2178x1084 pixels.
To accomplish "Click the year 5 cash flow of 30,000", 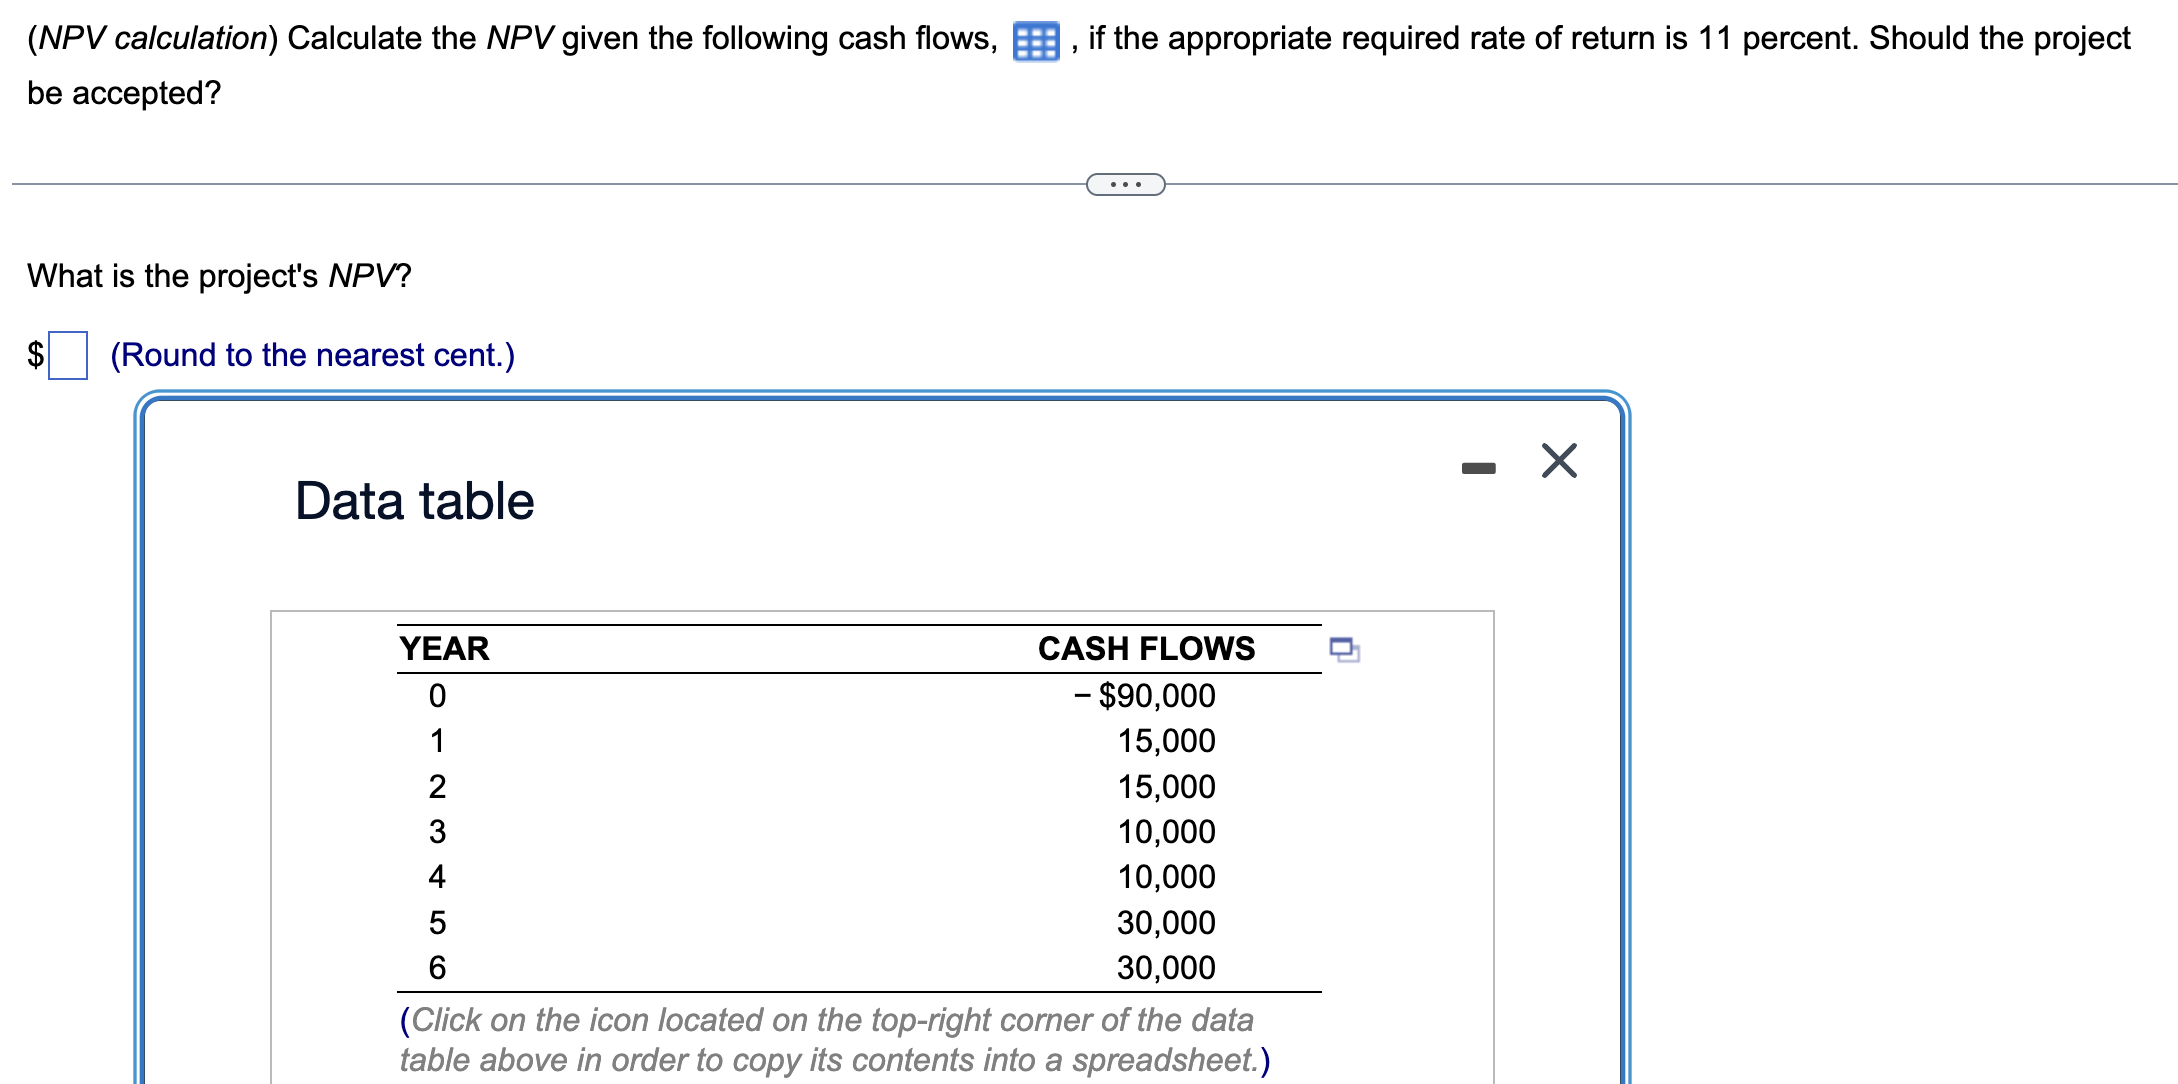I will click(x=1166, y=923).
